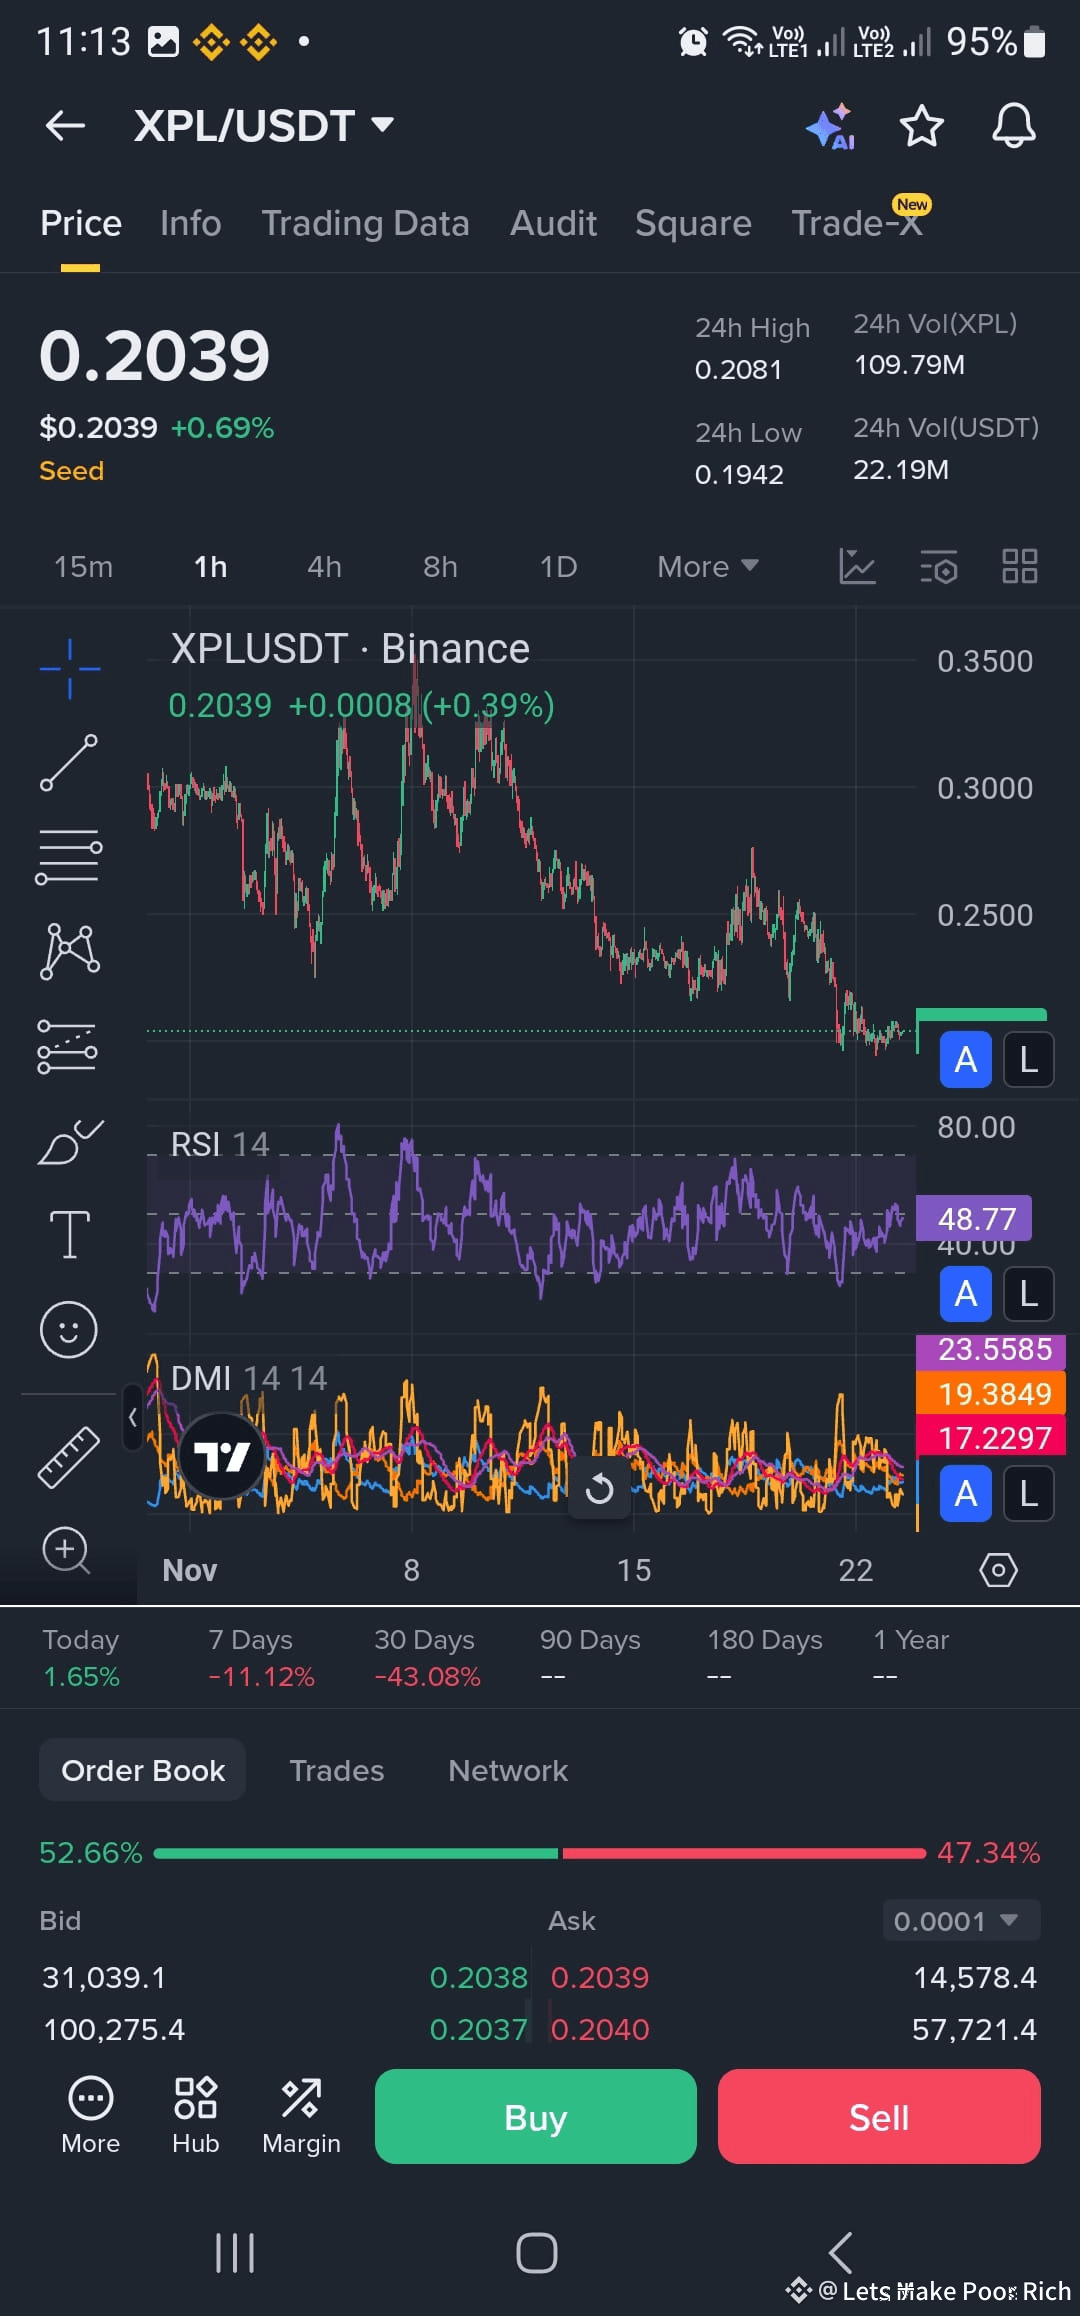Image resolution: width=1080 pixels, height=2316 pixels.
Task: Open price alert bell icon
Action: 1013,126
